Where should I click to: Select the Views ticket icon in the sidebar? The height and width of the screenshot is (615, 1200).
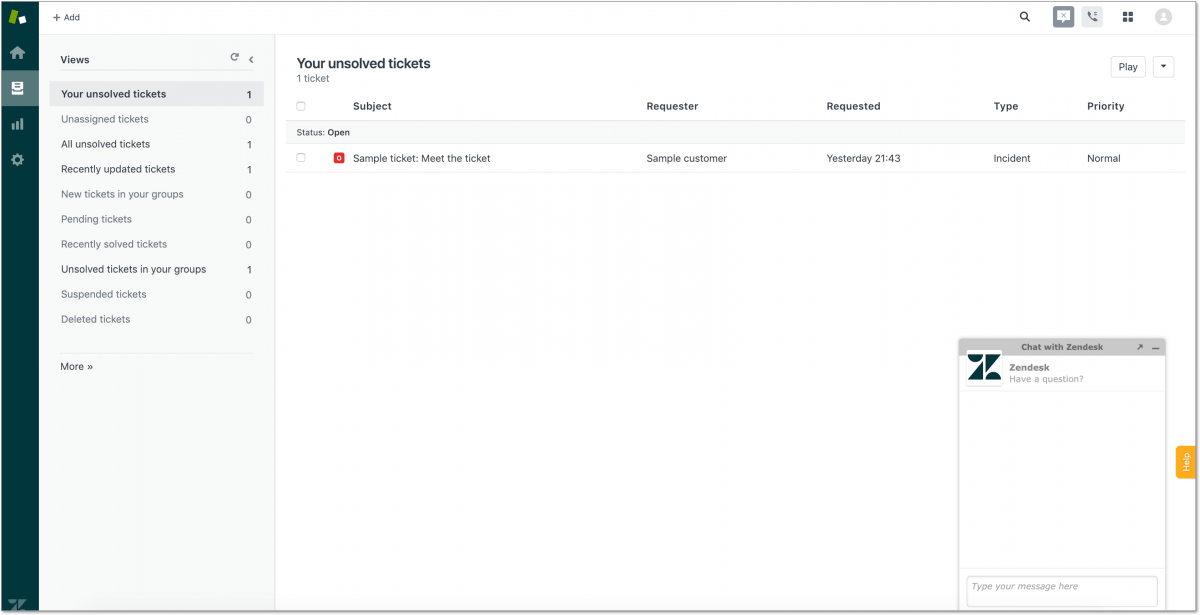pos(18,88)
